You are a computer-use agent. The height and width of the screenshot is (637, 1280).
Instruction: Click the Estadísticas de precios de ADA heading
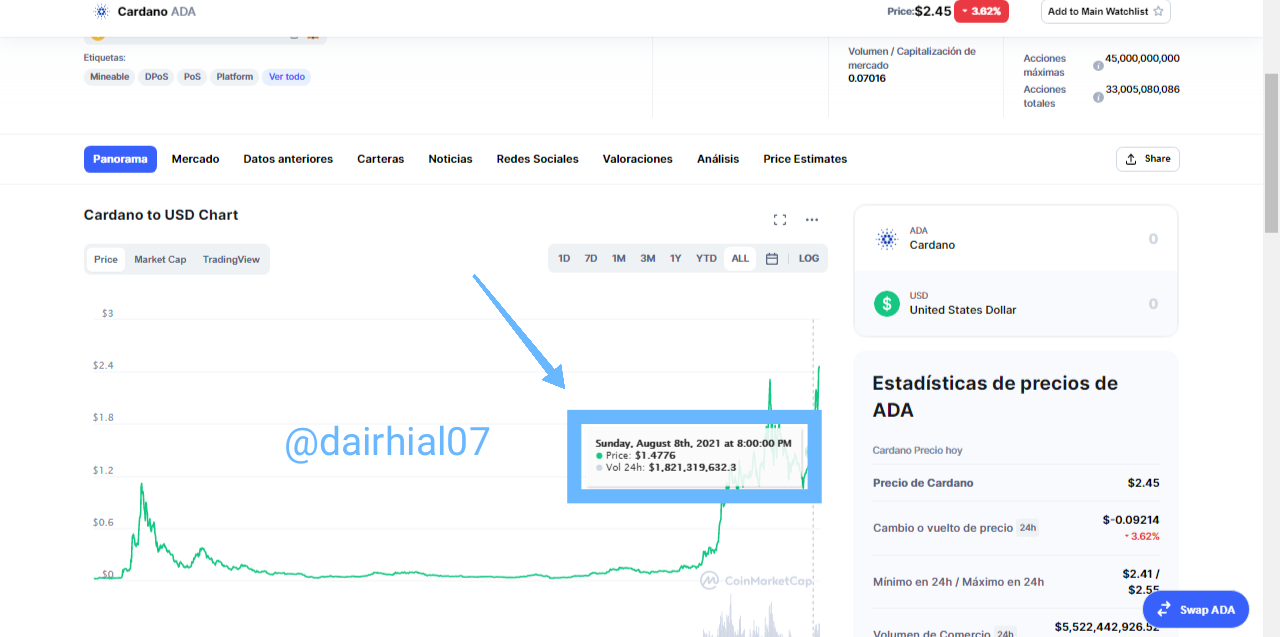(995, 397)
